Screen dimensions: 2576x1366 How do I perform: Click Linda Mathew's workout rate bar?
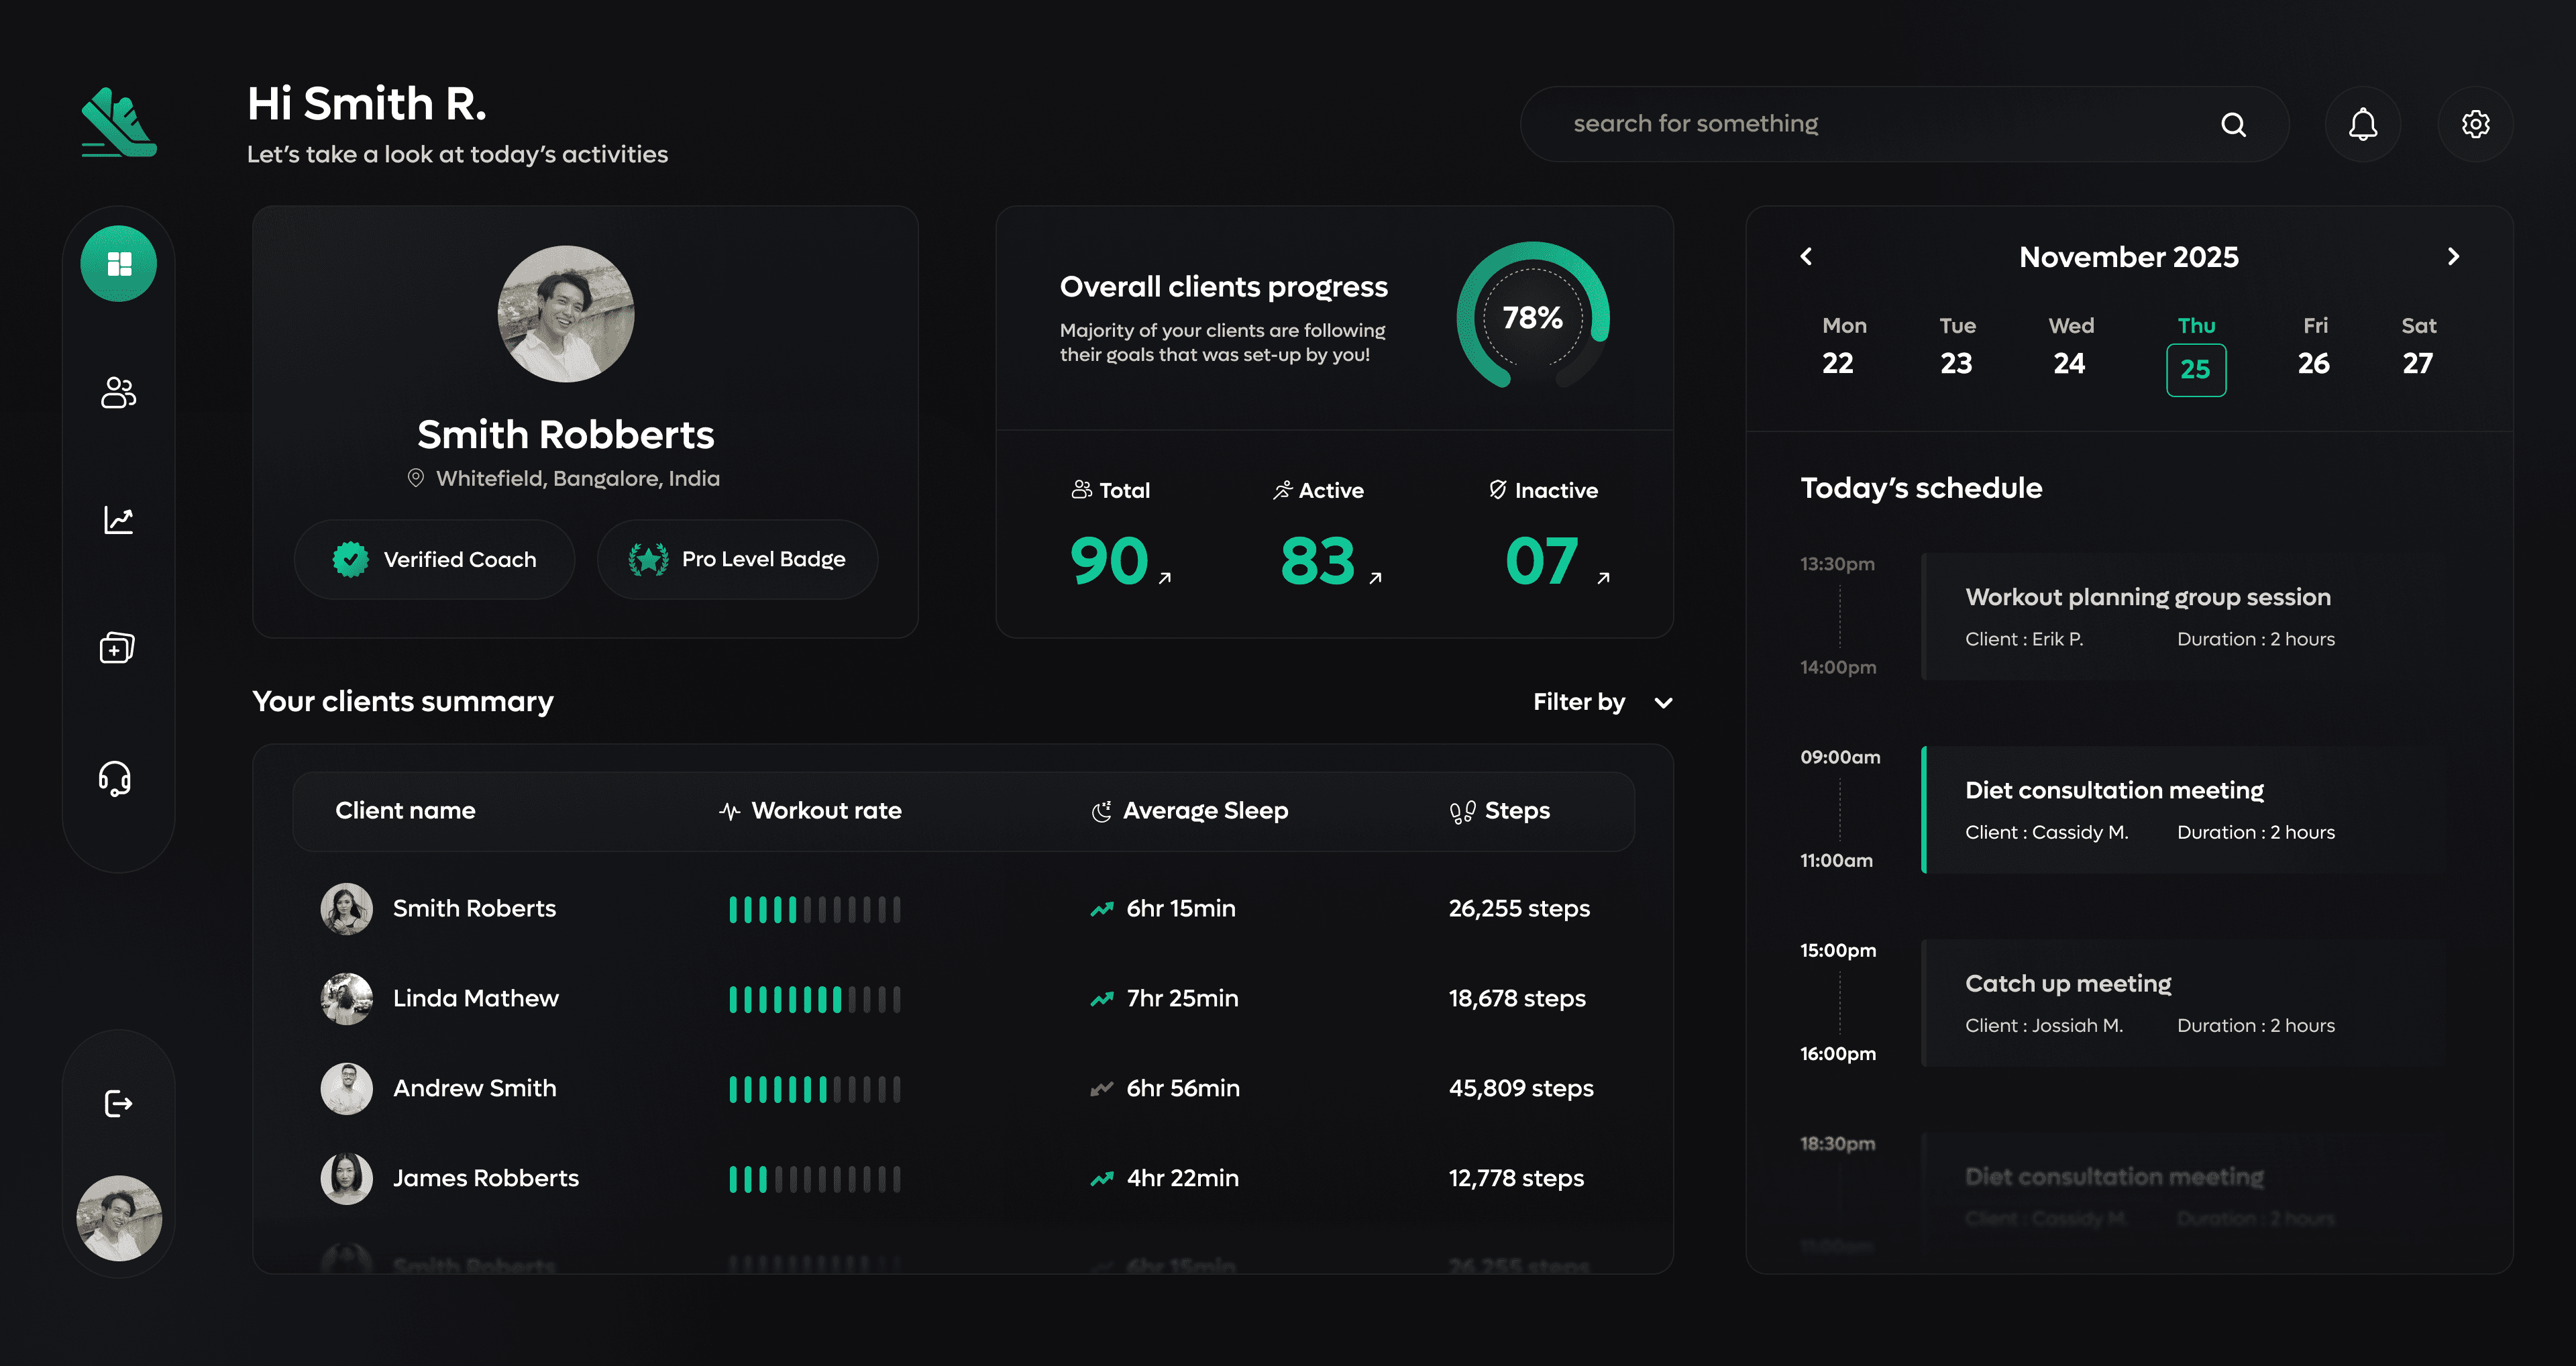(814, 999)
